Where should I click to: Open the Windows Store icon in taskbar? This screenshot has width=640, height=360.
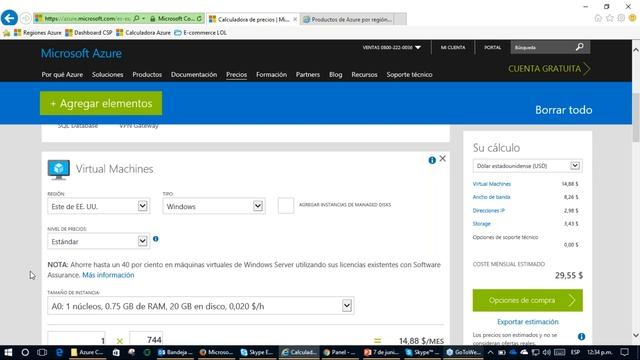click(116, 352)
